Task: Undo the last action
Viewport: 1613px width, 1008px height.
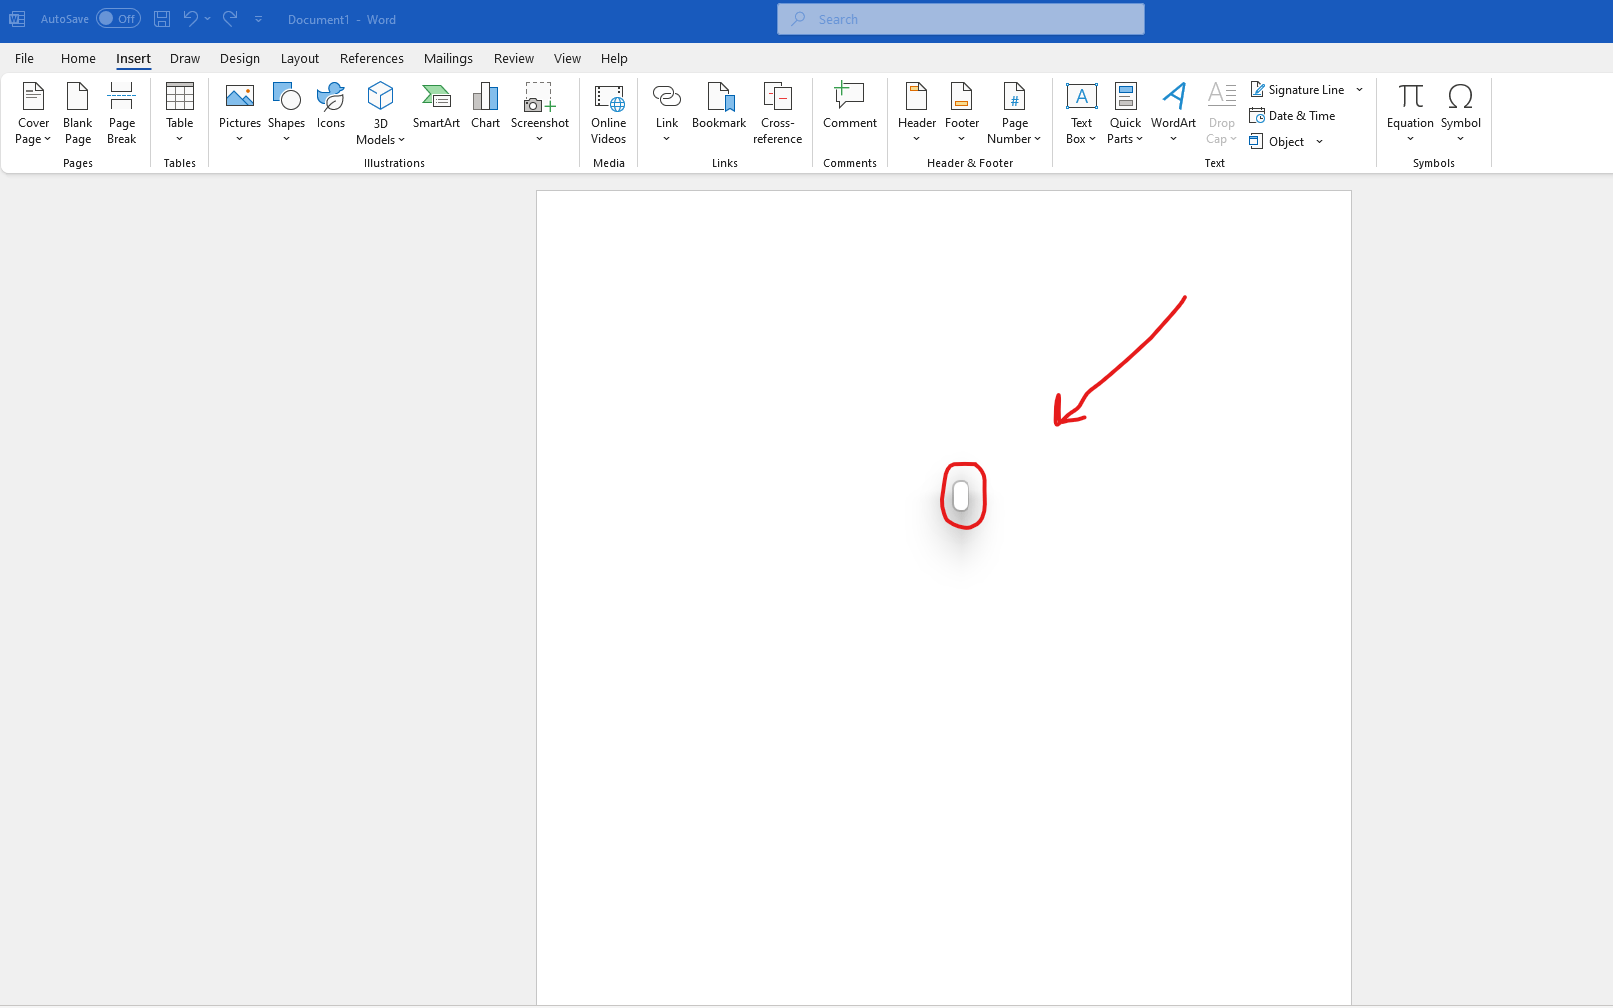Action: pos(190,19)
